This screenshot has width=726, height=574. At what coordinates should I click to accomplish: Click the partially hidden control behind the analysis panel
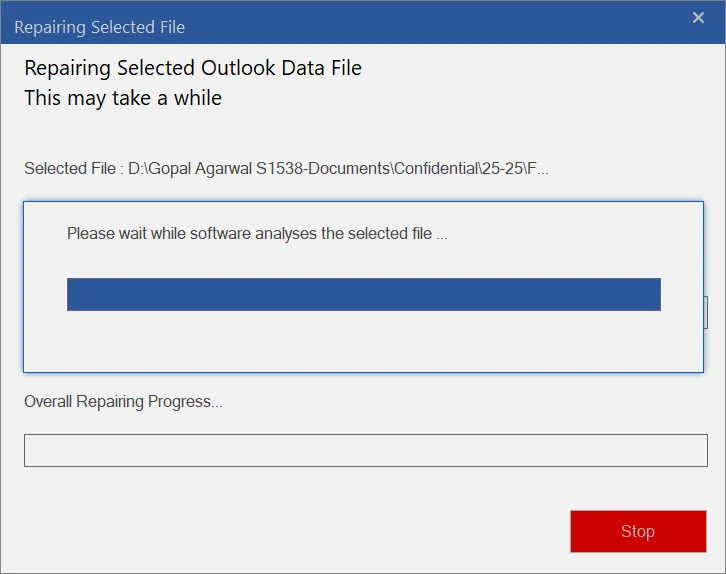pos(706,312)
